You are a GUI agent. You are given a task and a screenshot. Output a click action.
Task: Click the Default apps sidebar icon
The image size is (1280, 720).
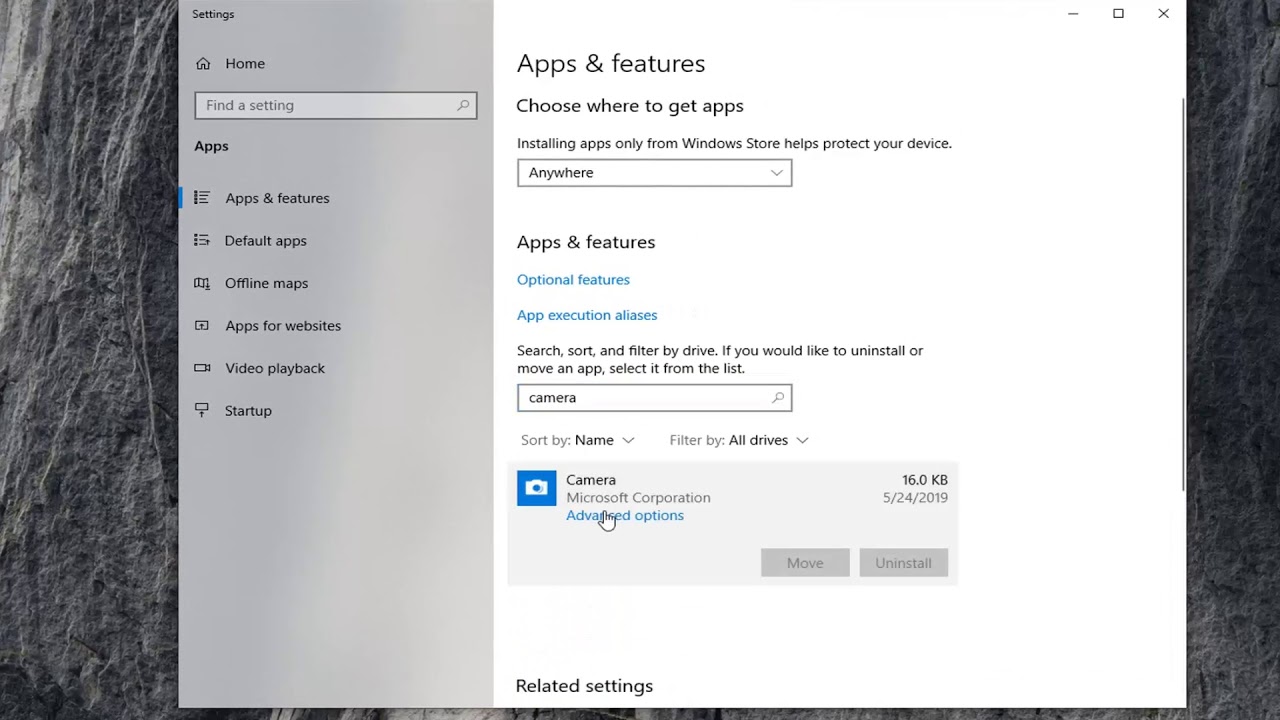click(202, 240)
